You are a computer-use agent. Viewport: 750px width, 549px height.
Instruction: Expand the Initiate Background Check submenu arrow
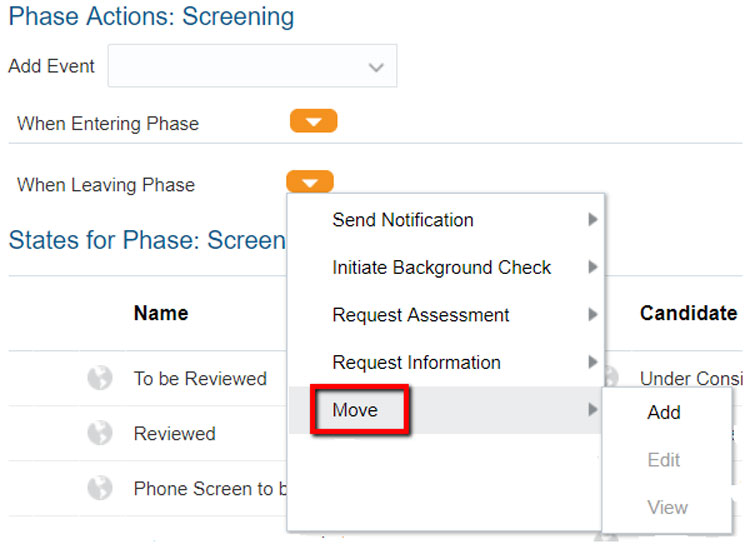click(593, 267)
